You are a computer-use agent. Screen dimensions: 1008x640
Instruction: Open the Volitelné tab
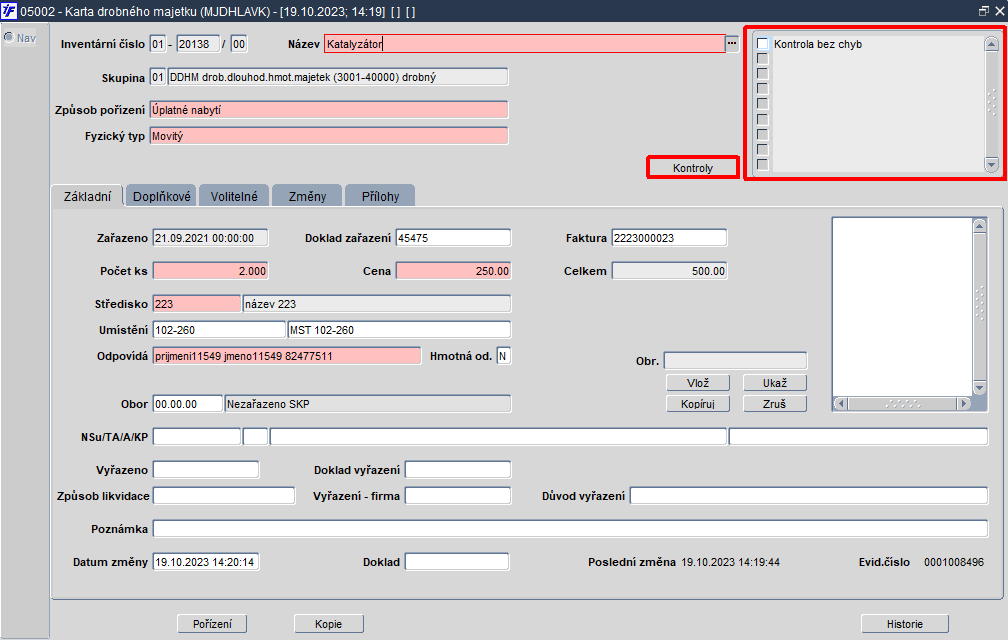coord(234,196)
